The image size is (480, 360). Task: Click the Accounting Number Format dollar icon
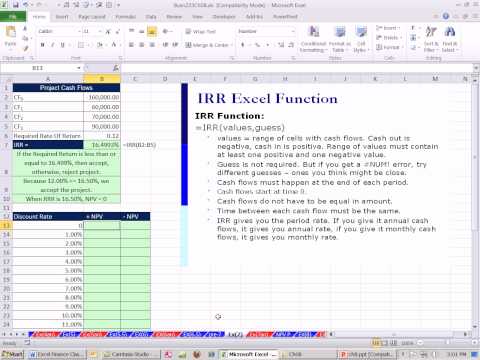(243, 45)
